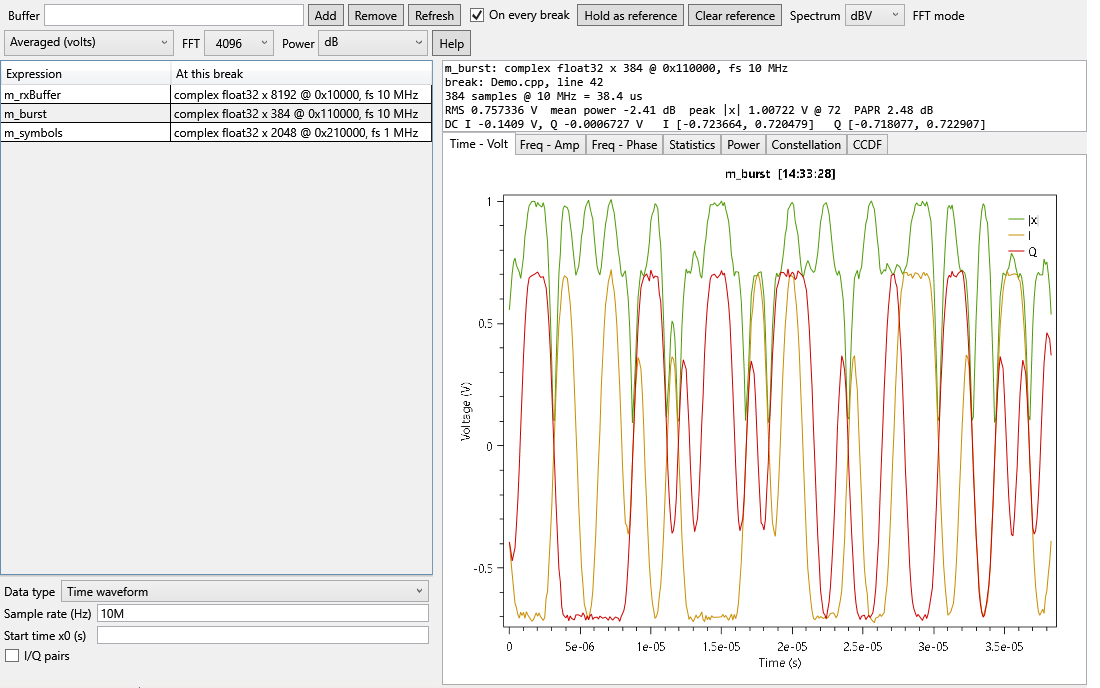Click the RMS 0.757336 V info line
This screenshot has width=1100, height=688.
[x=690, y=110]
